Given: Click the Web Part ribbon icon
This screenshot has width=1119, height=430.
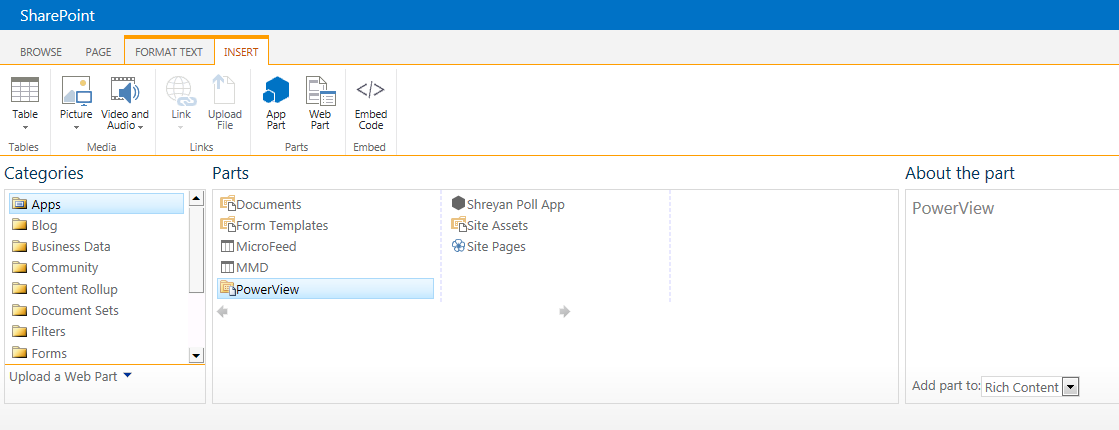Looking at the screenshot, I should pyautogui.click(x=320, y=91).
